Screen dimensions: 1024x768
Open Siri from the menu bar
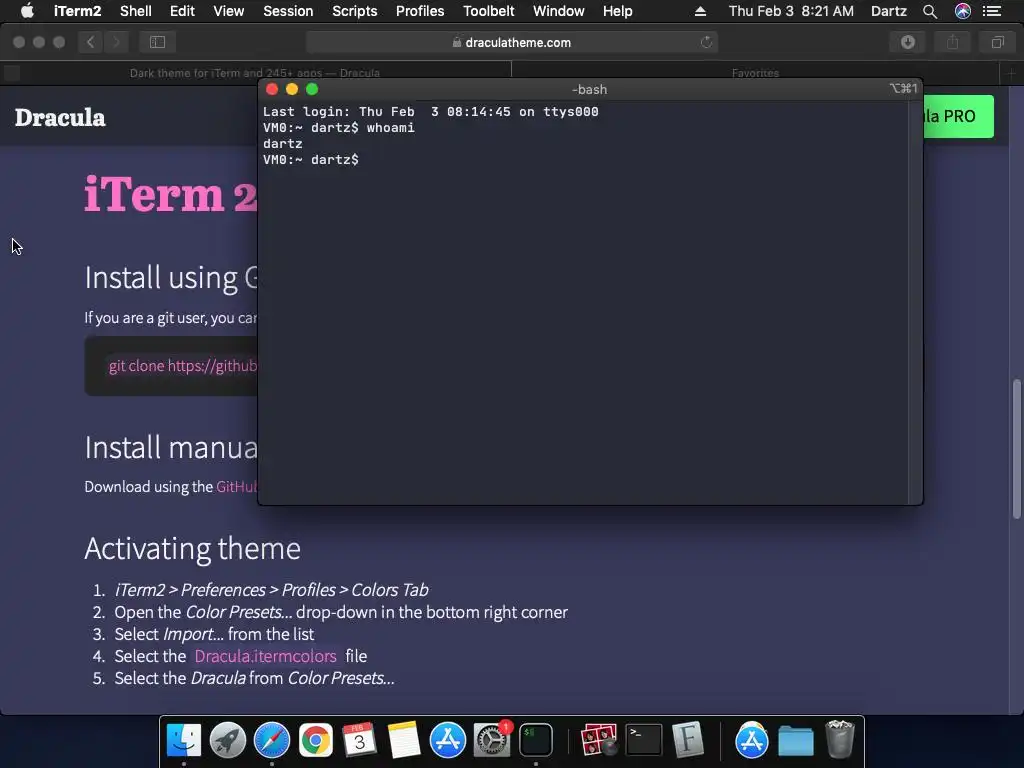(963, 11)
